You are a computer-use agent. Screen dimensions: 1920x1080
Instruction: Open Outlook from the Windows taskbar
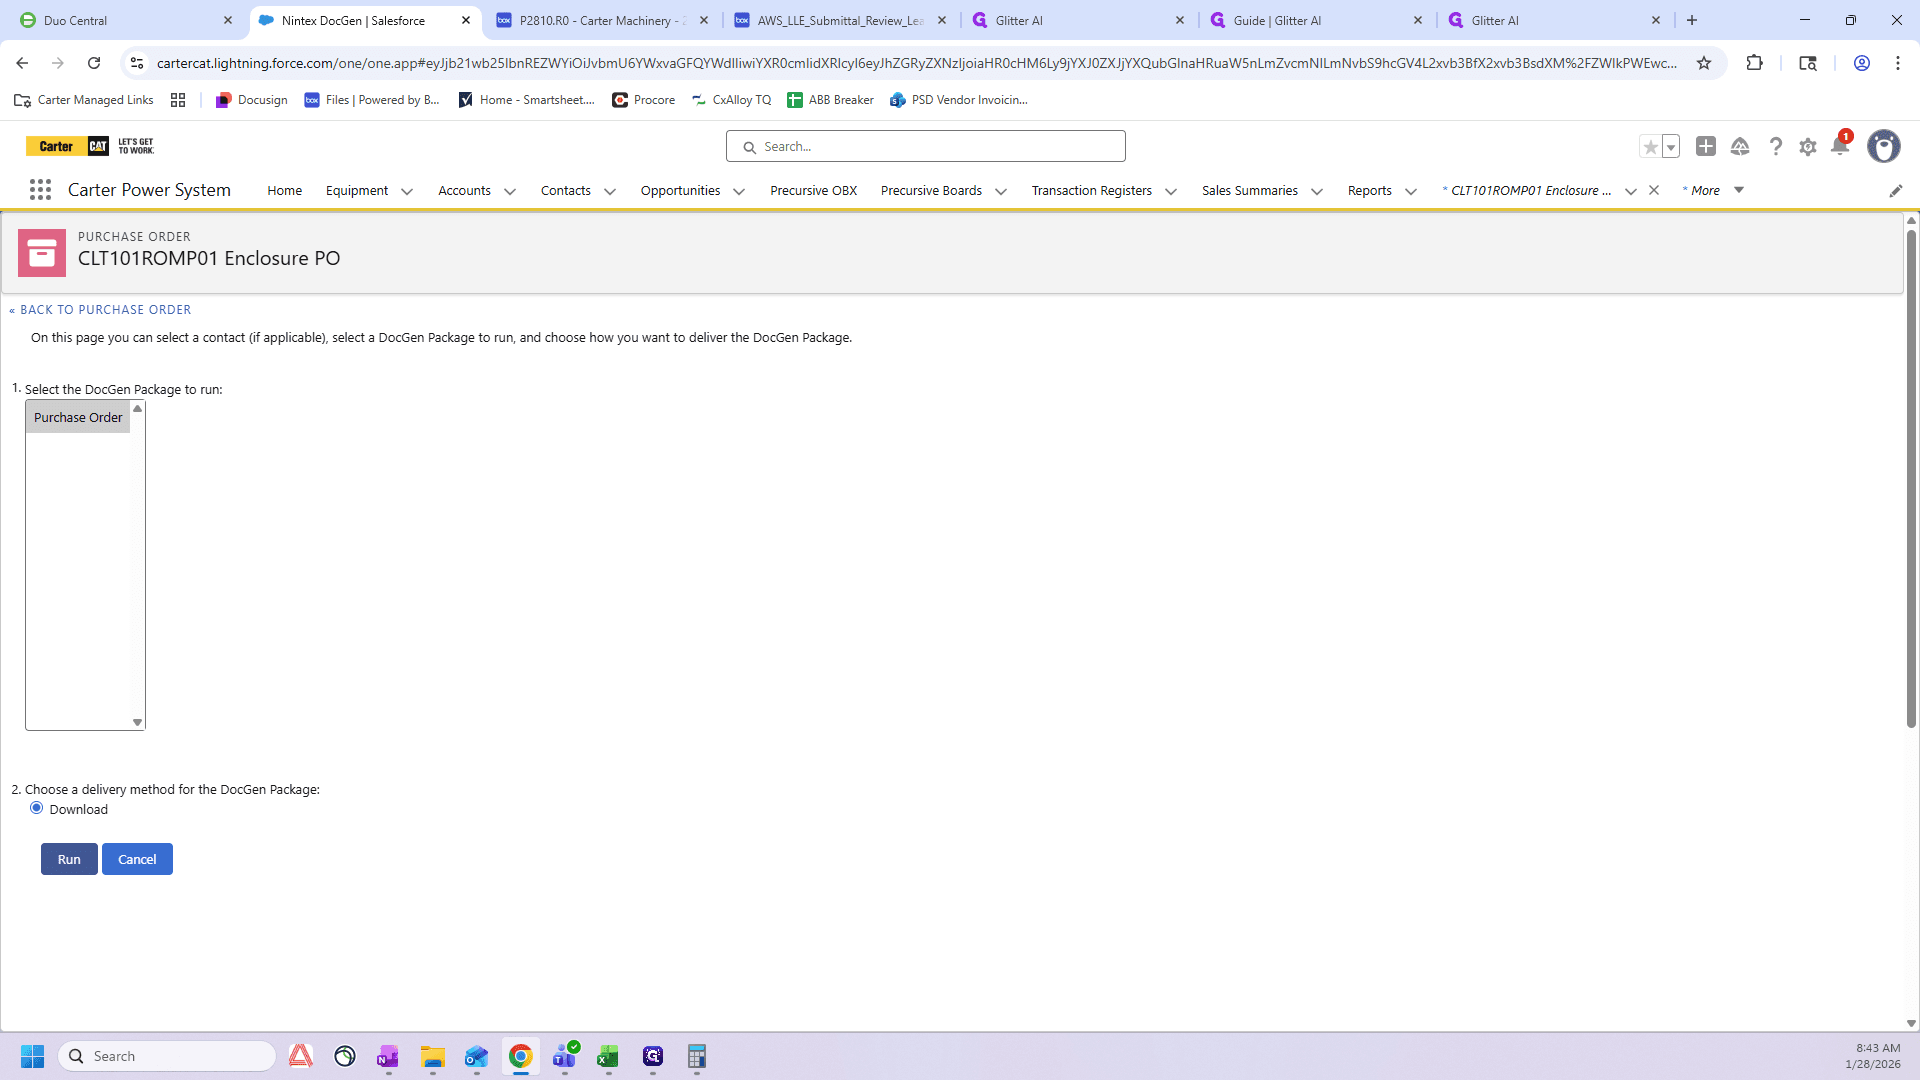point(476,1056)
